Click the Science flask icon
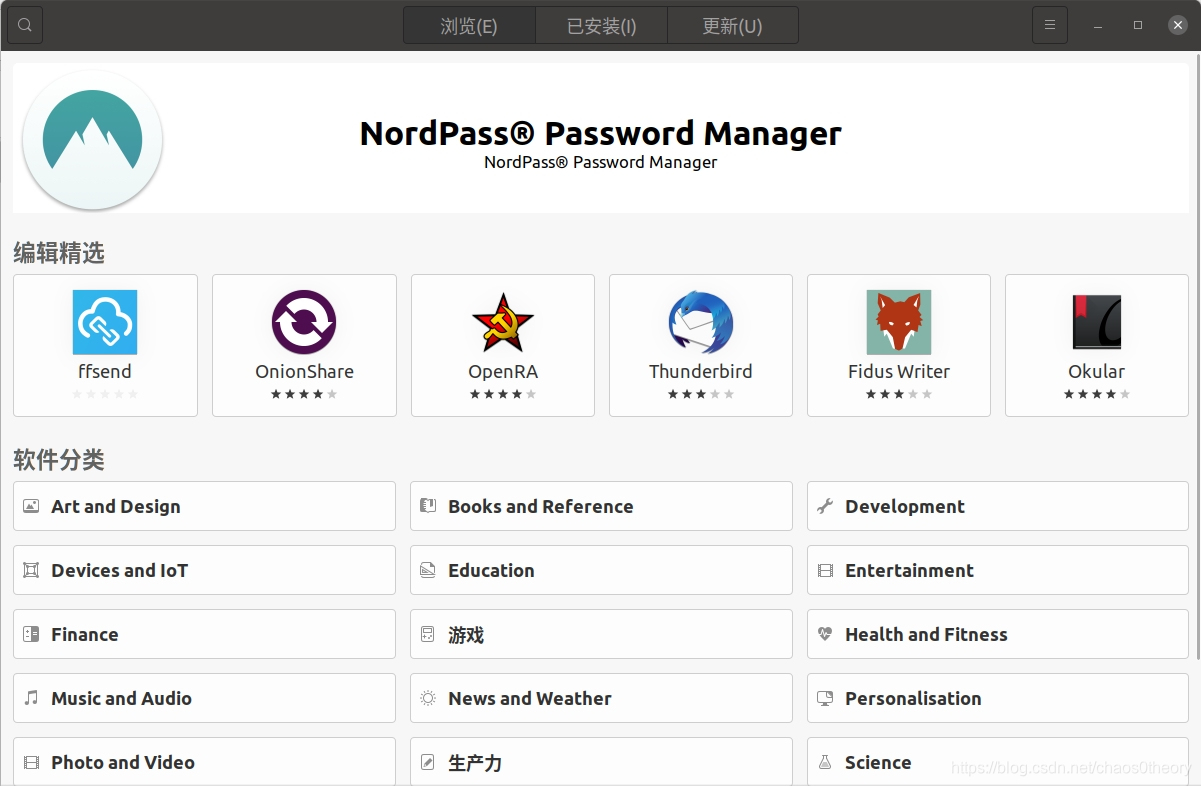 tap(825, 762)
